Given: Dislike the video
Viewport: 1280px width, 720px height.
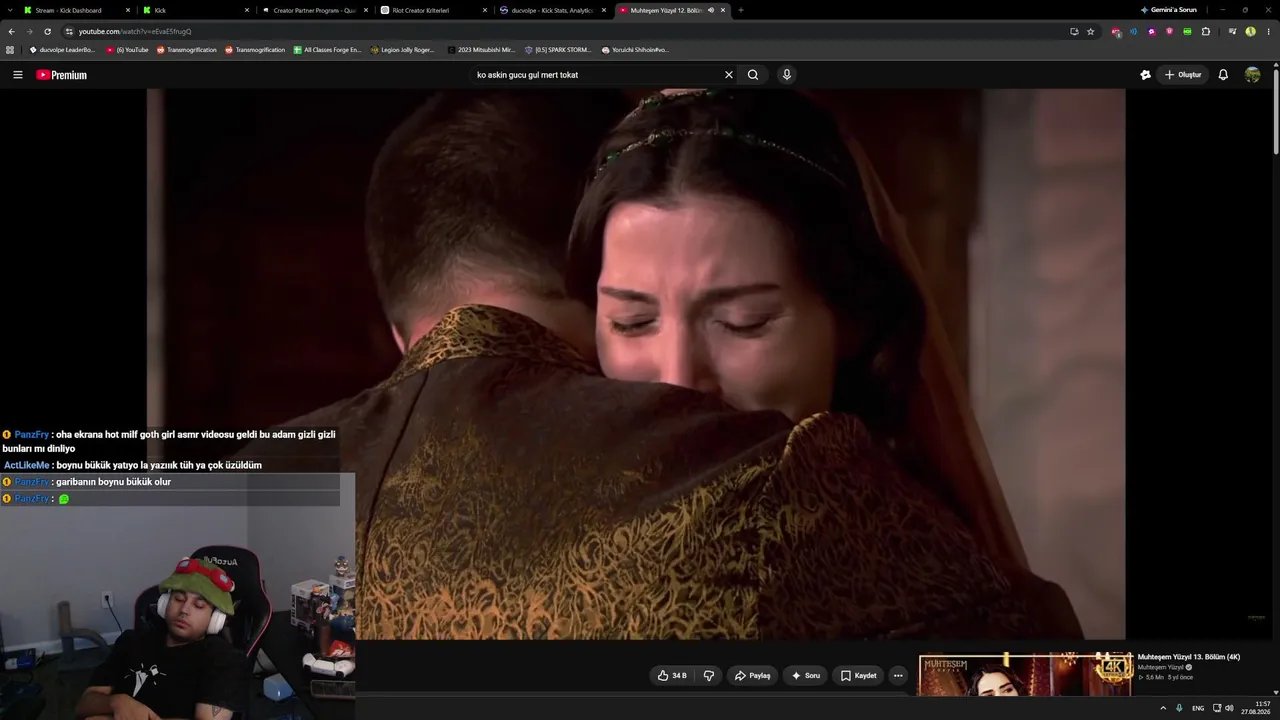Looking at the screenshot, I should pyautogui.click(x=709, y=676).
